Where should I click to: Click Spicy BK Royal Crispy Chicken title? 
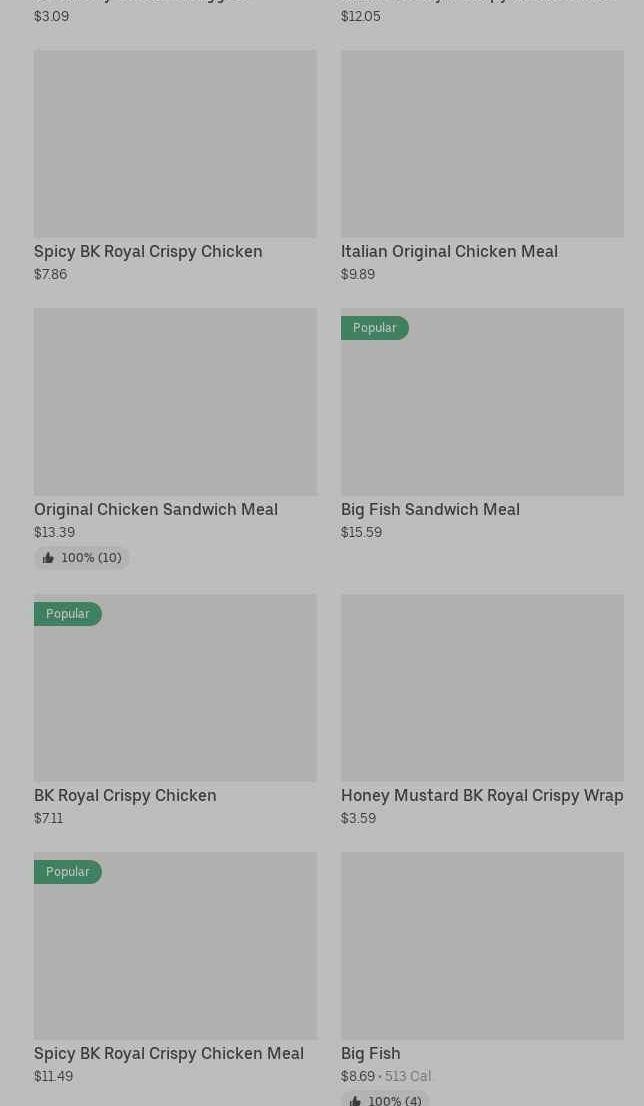(148, 251)
